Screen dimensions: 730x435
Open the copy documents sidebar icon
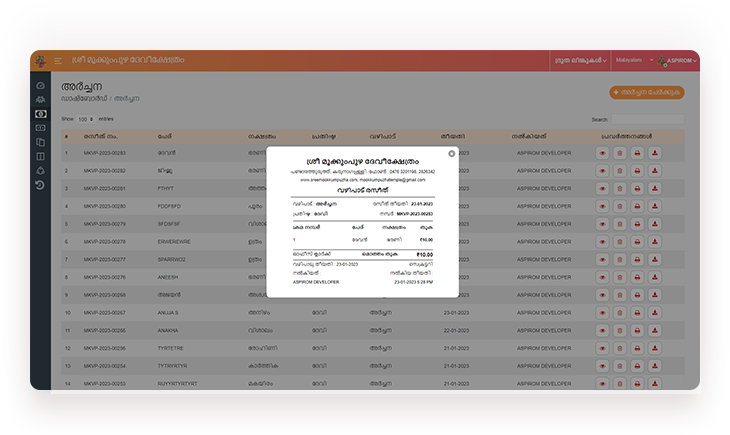coord(41,142)
